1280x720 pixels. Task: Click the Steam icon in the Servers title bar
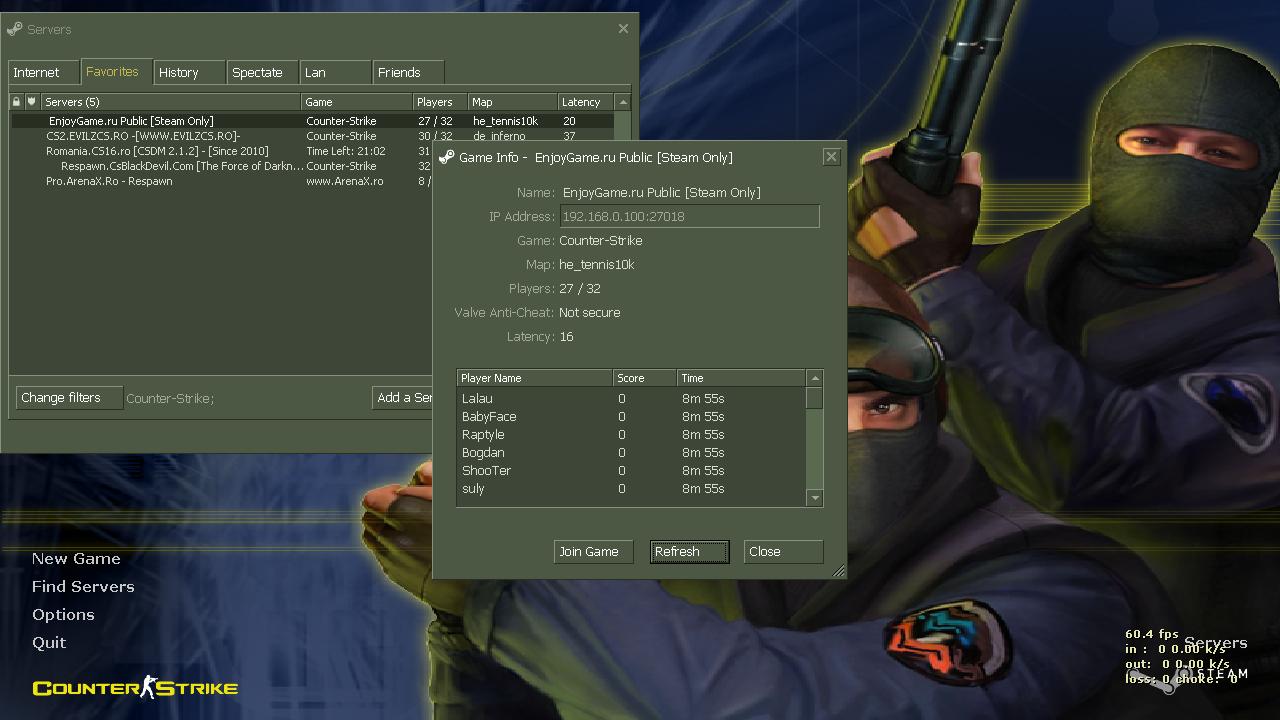pos(15,29)
